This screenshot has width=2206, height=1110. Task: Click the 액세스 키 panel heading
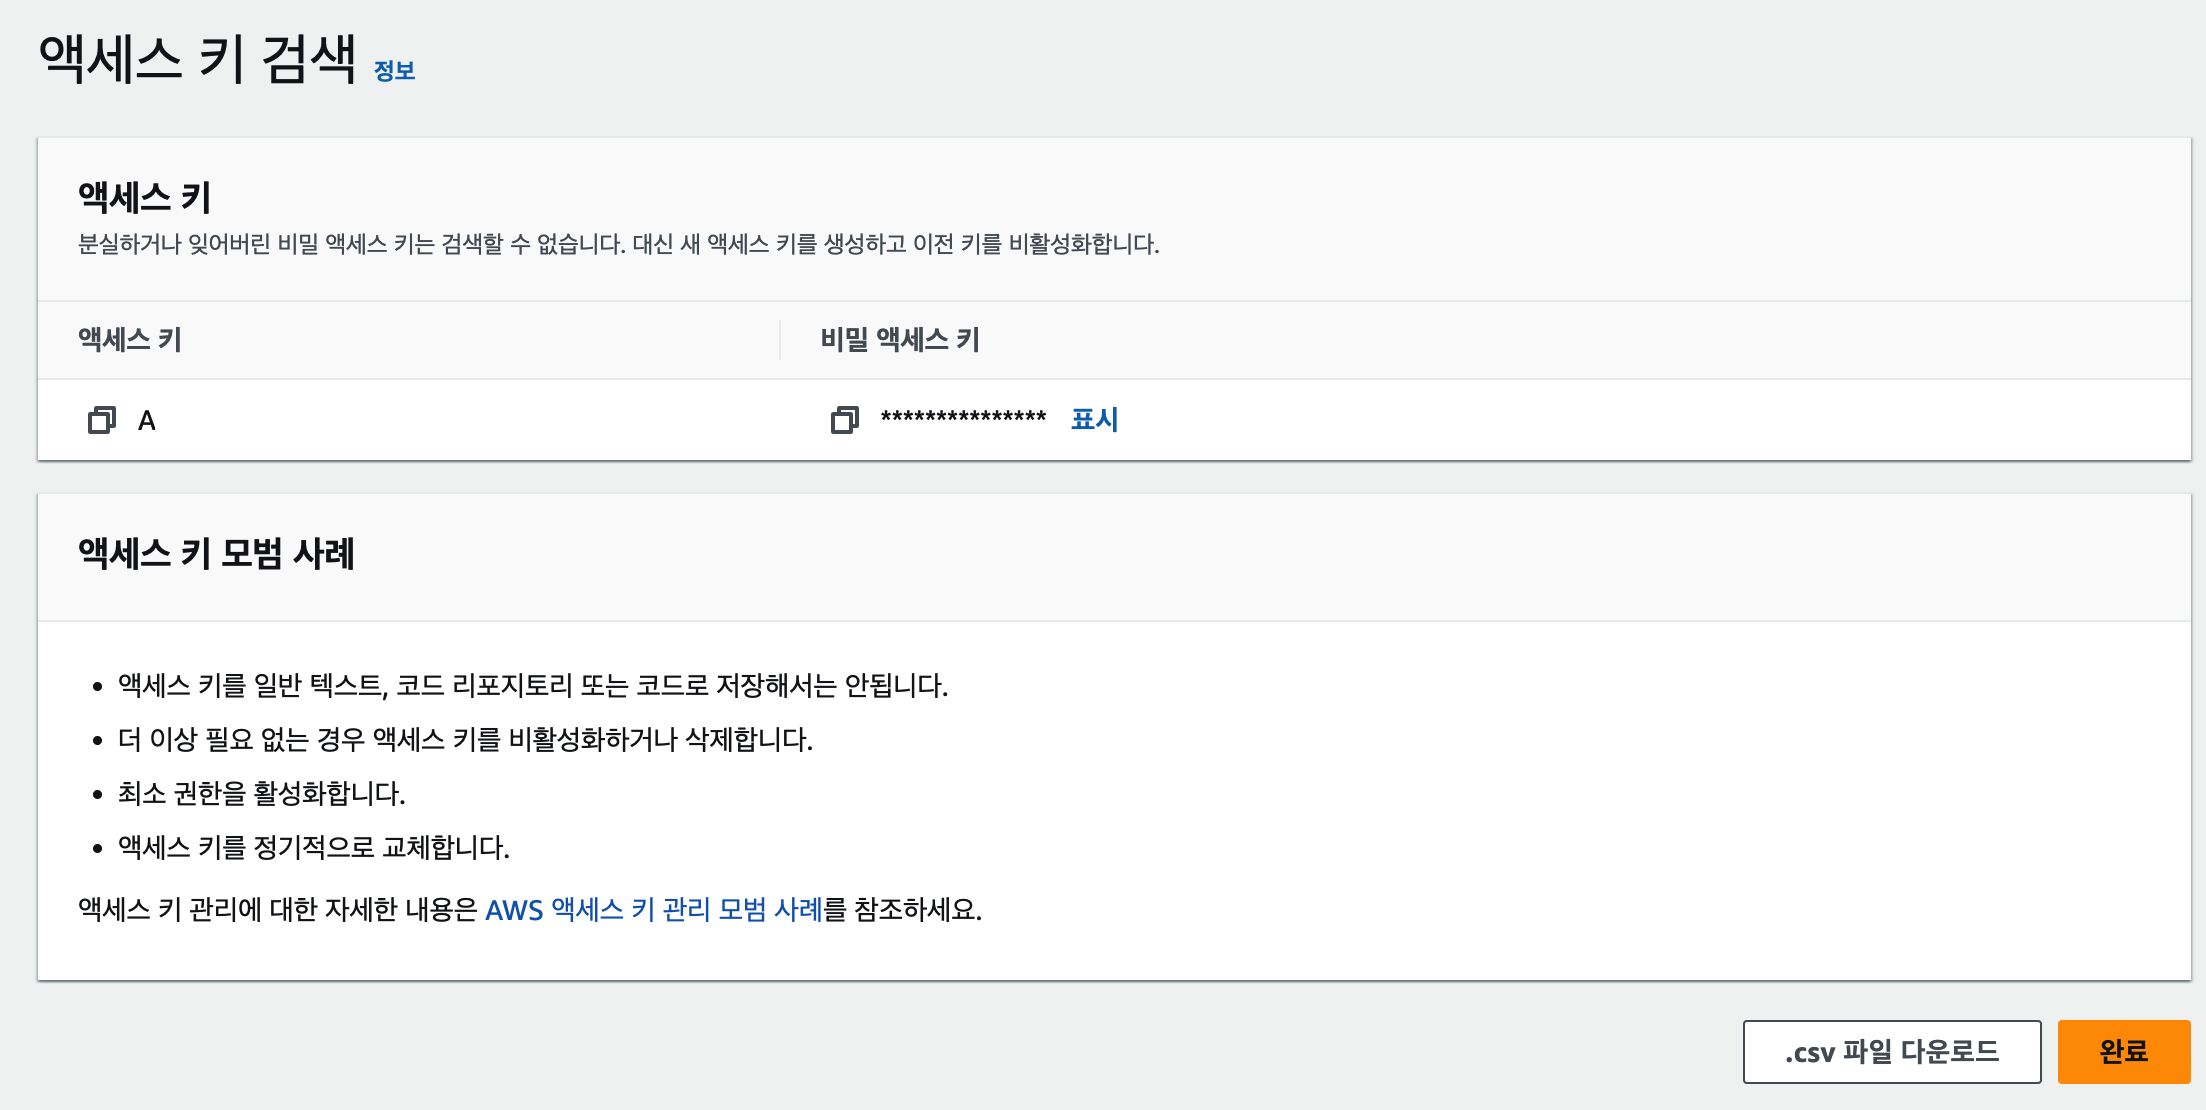[145, 197]
